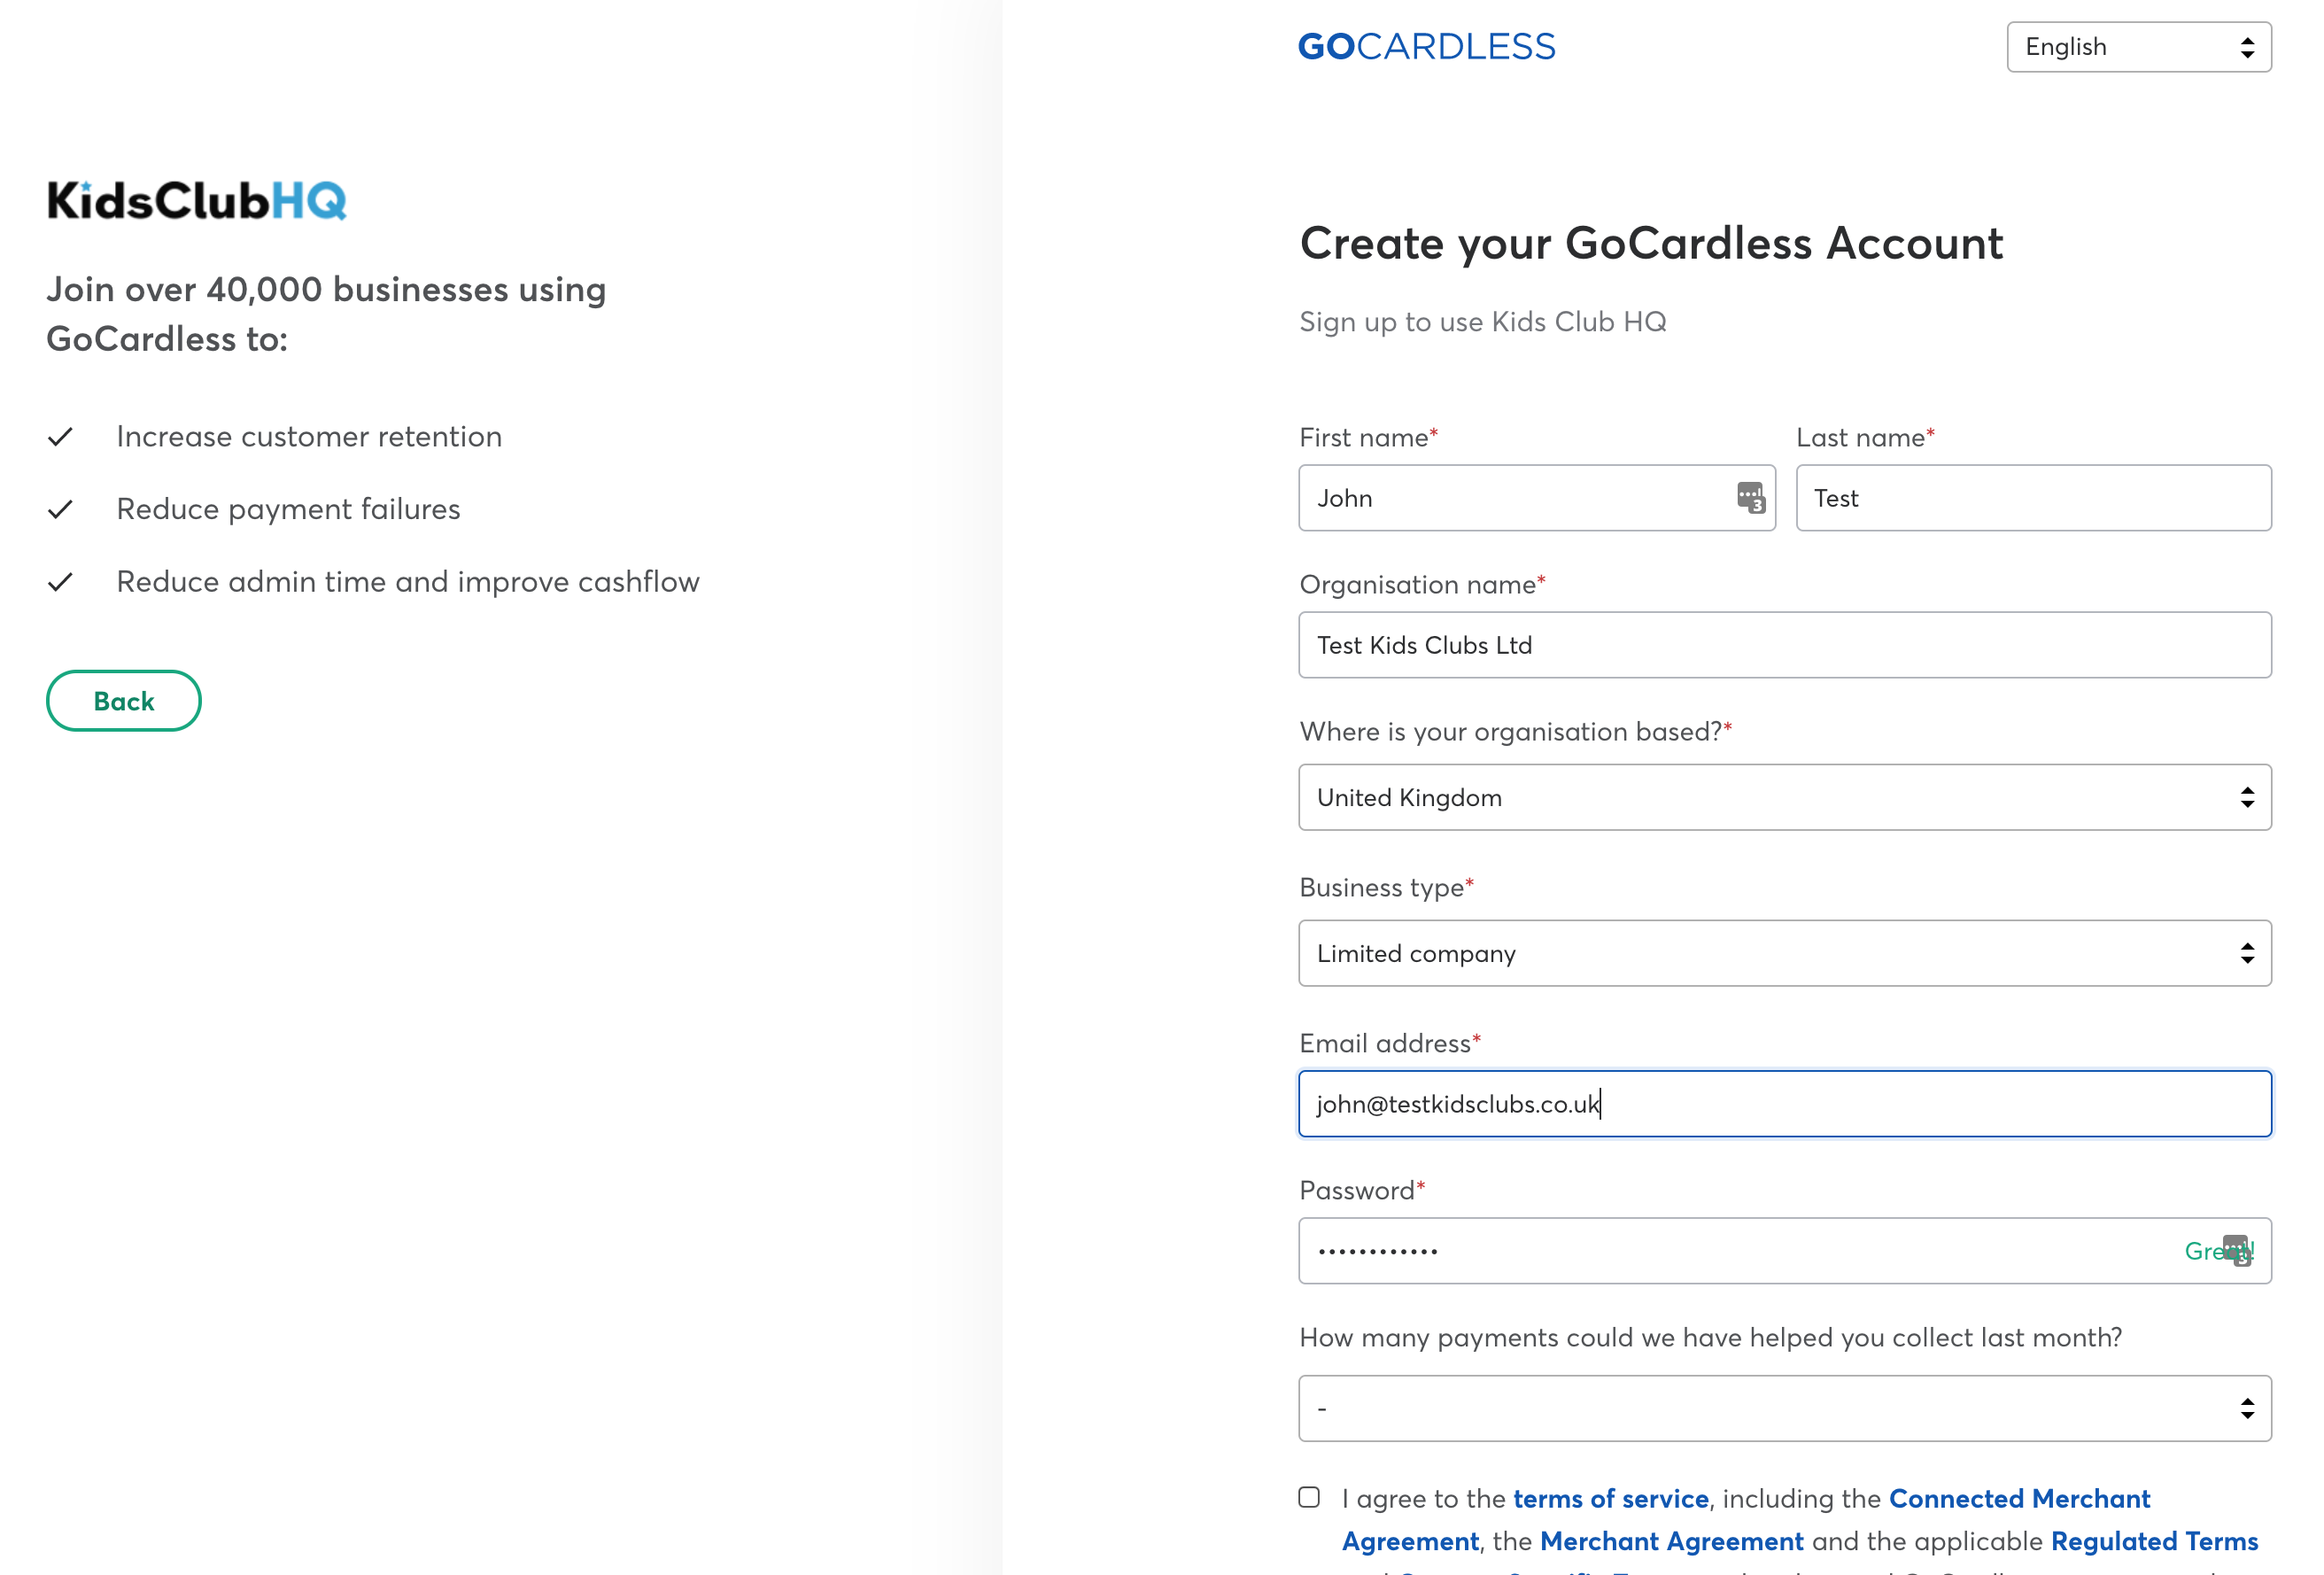Click the 'Join over 40,000 businesses' heading
The image size is (2324, 1575).
326,314
